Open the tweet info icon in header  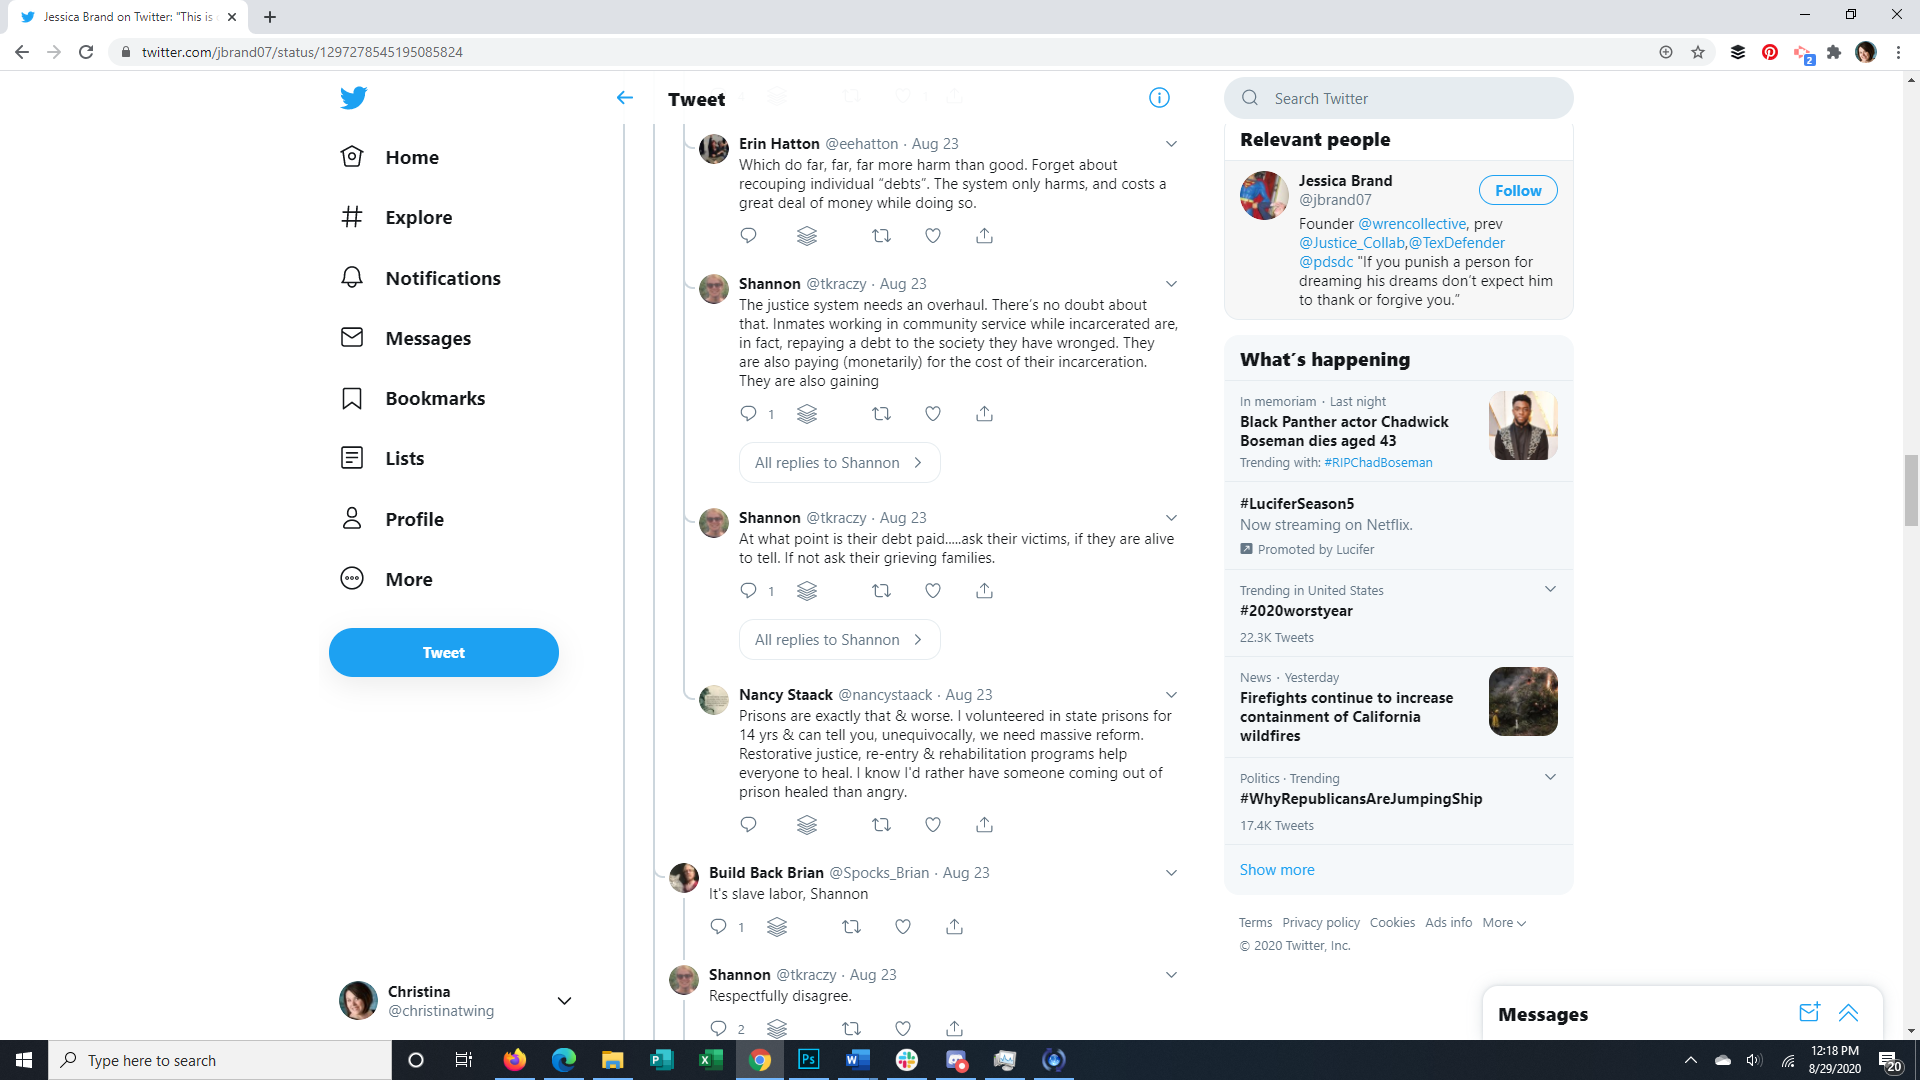point(1159,98)
